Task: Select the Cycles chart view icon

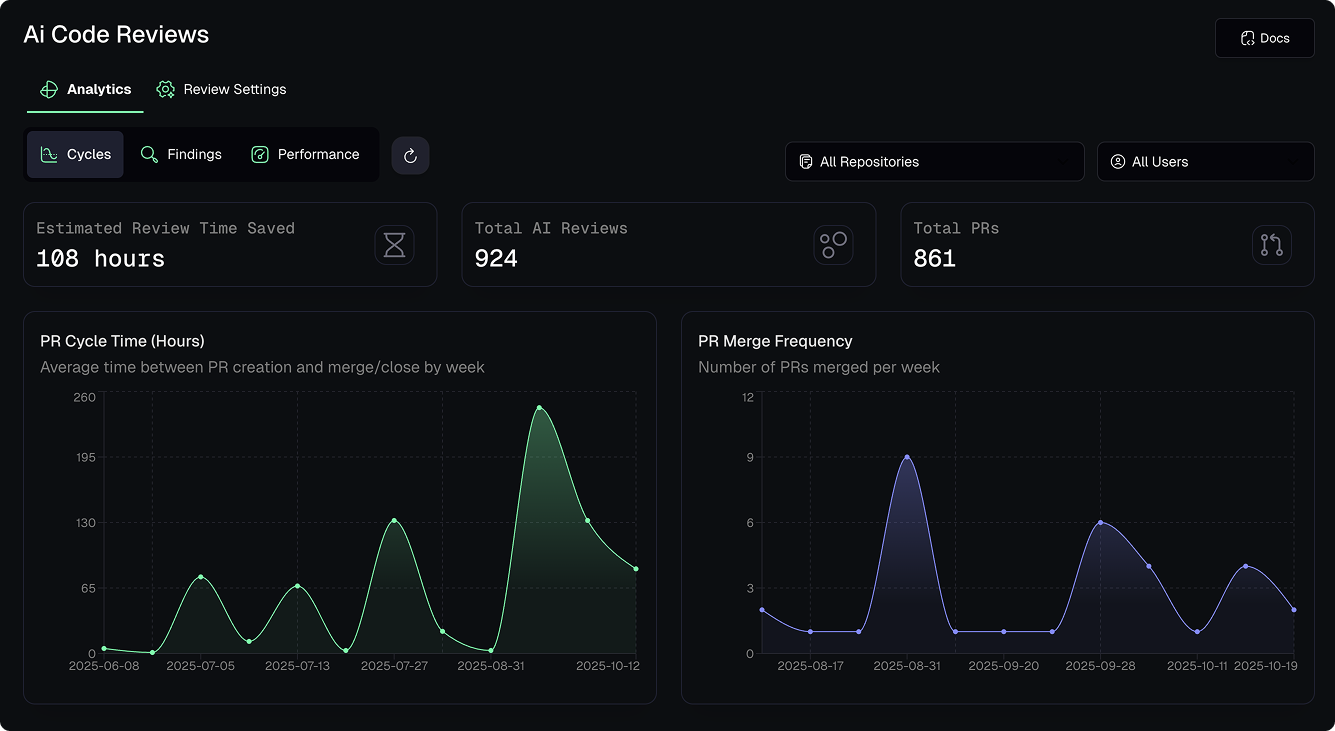Action: point(49,154)
